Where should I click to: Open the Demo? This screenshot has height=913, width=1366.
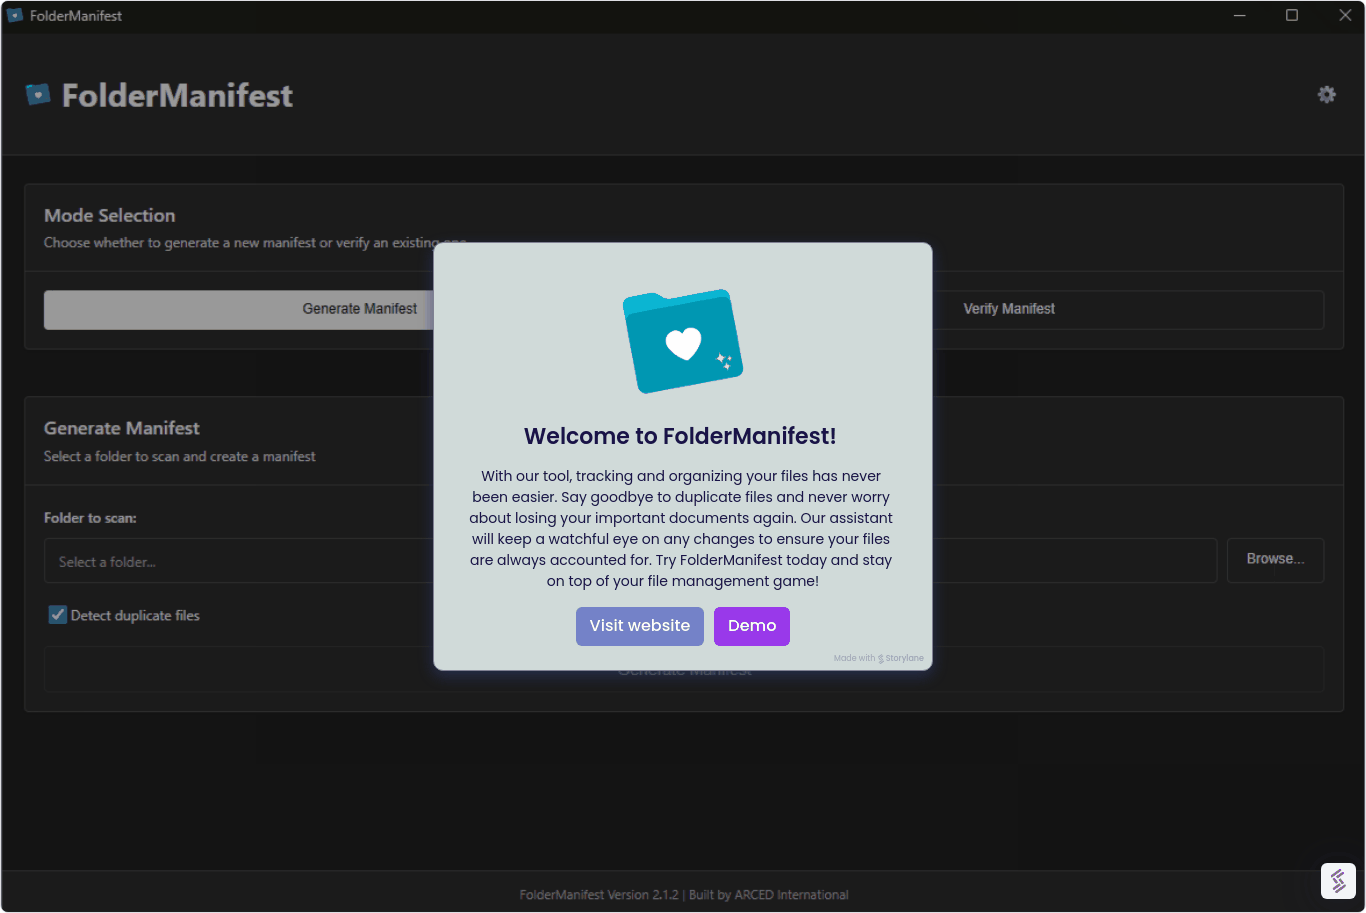point(751,626)
